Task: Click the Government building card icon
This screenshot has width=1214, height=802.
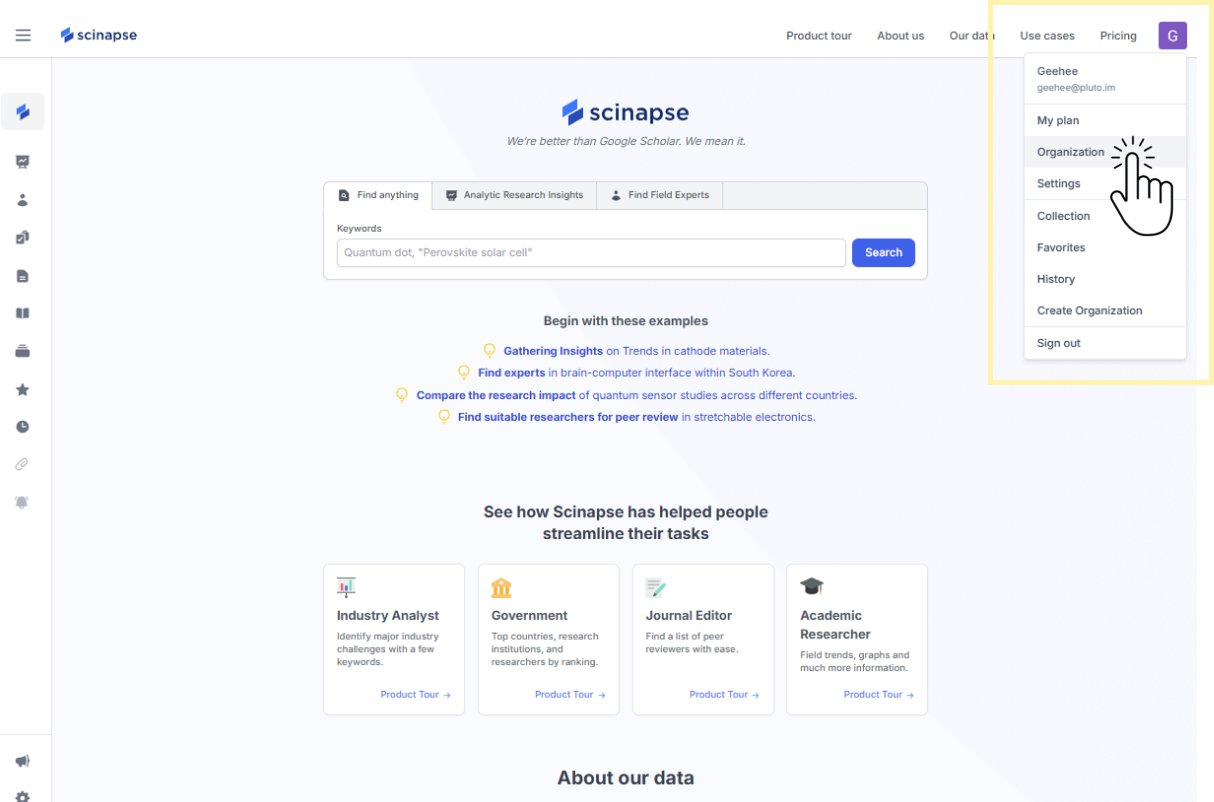Action: pyautogui.click(x=501, y=587)
